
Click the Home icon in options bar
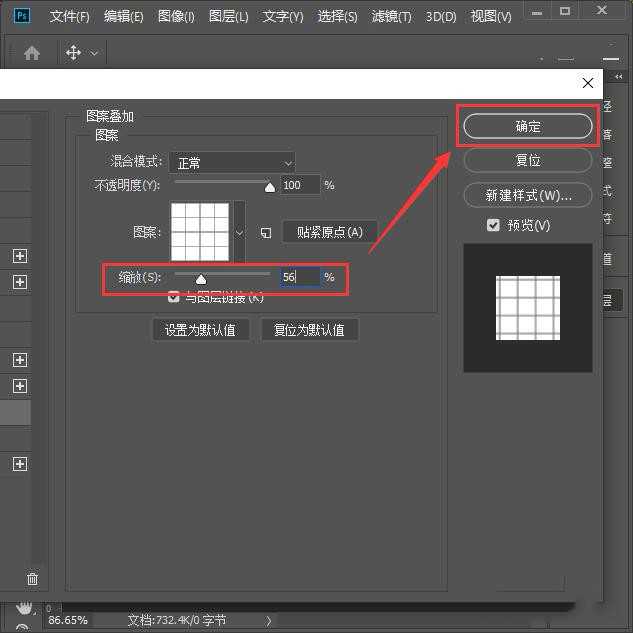click(32, 53)
